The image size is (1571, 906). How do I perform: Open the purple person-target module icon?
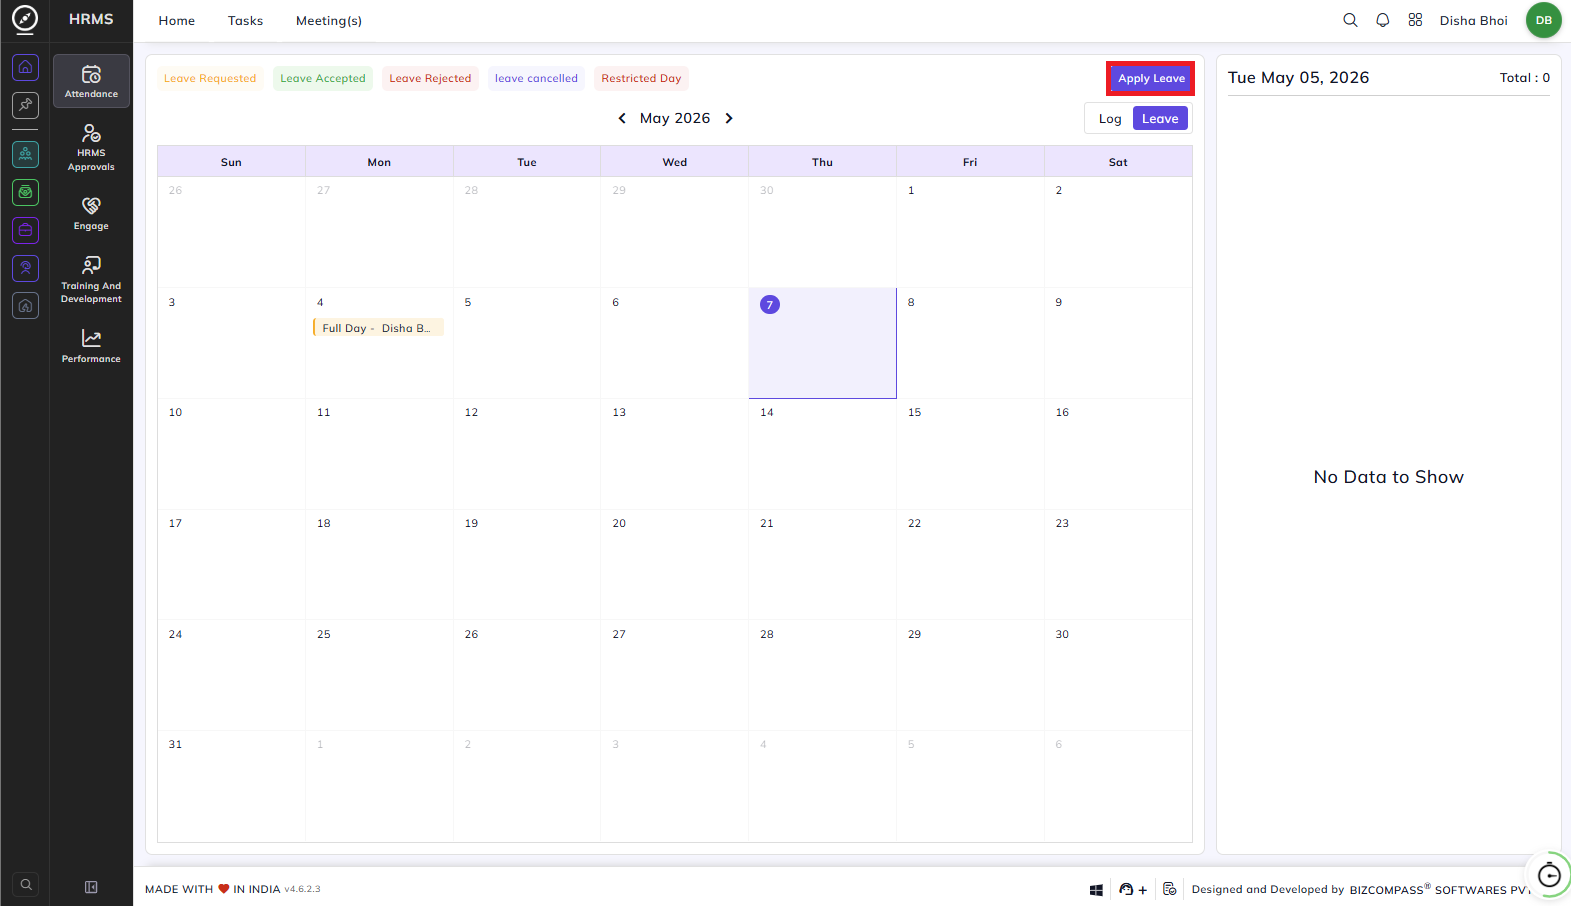pos(26,268)
